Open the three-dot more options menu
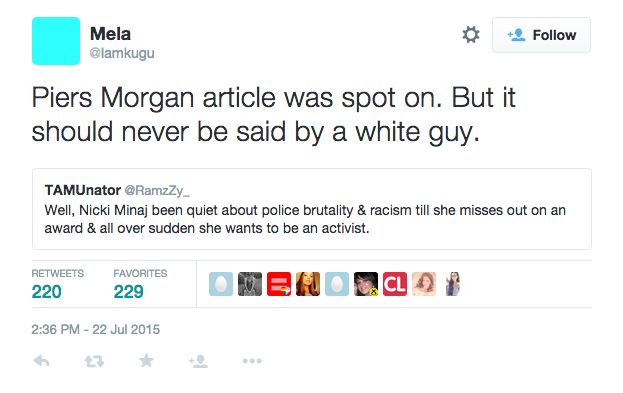Screen dimensions: 623x393 coord(252,361)
